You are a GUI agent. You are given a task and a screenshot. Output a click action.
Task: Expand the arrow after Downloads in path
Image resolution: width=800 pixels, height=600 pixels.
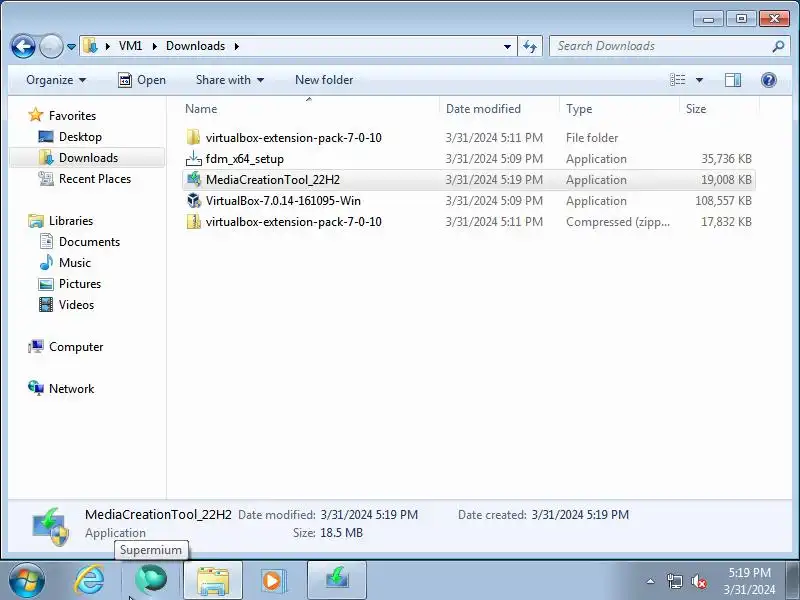click(237, 46)
